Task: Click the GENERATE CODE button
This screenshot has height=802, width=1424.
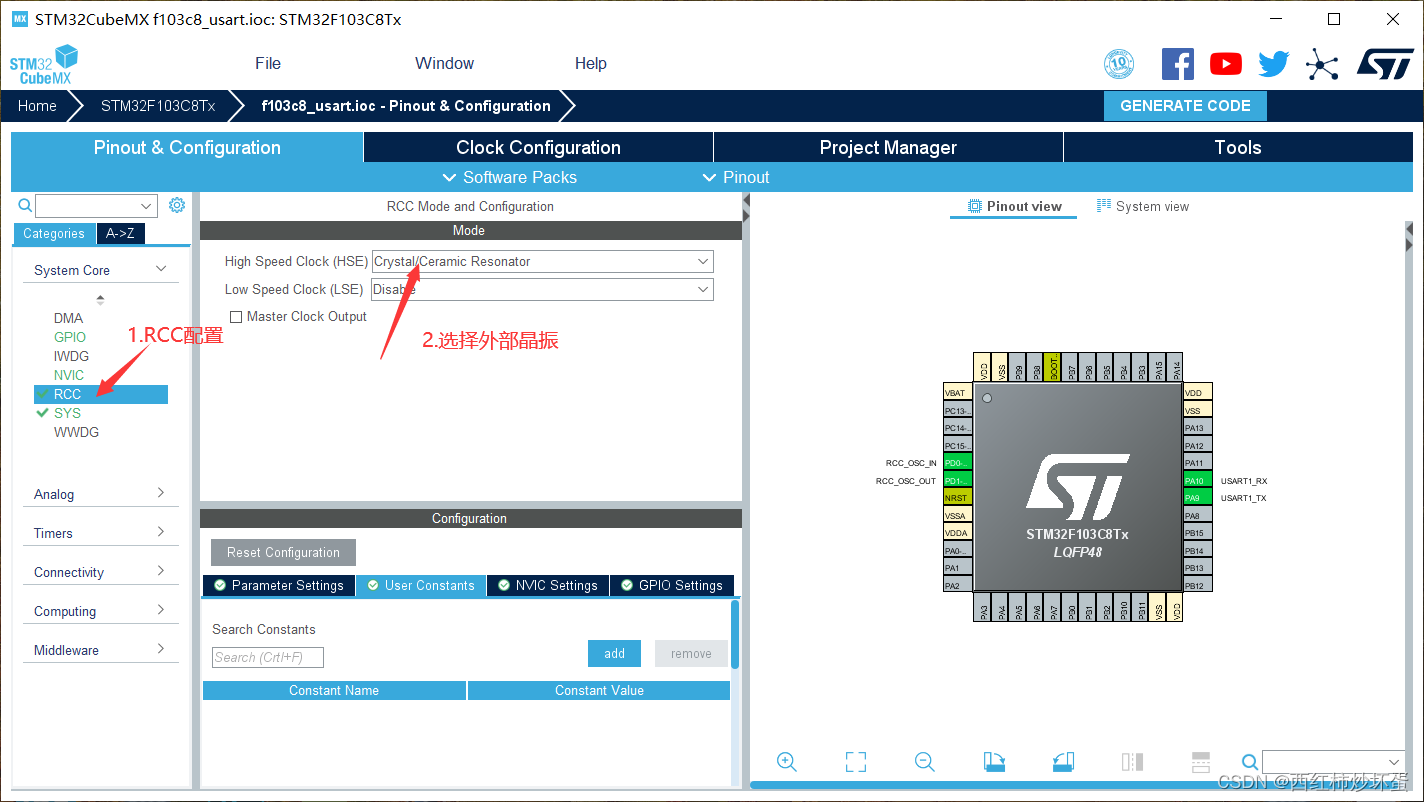Action: (1185, 106)
